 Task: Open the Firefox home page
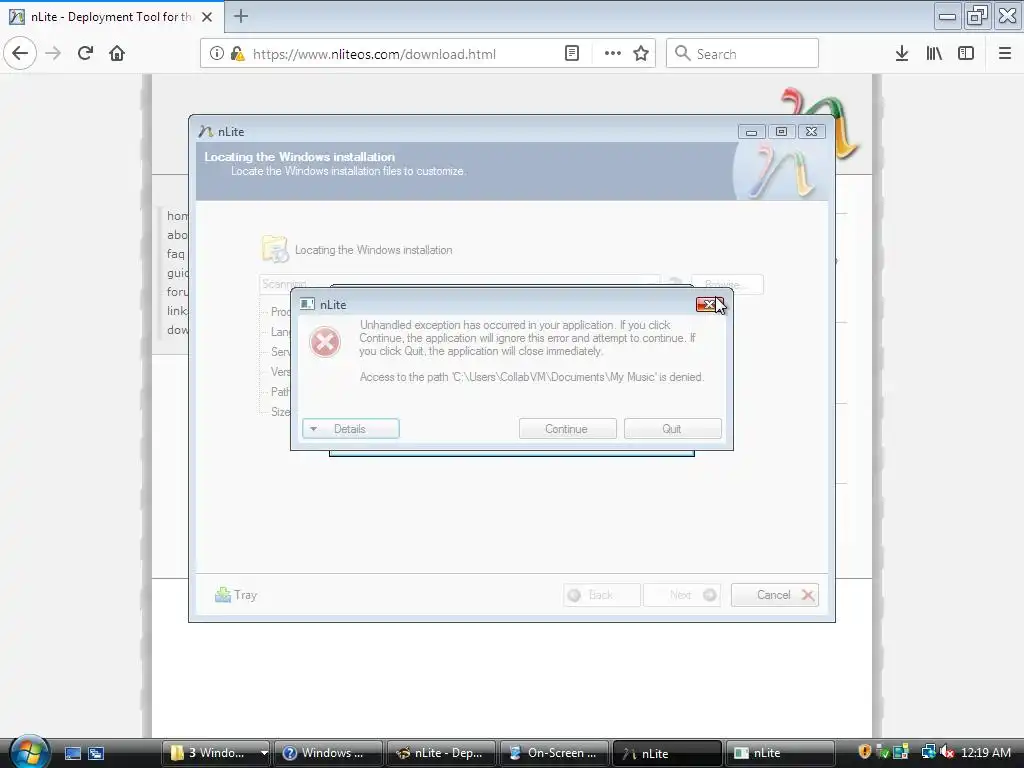(x=117, y=54)
